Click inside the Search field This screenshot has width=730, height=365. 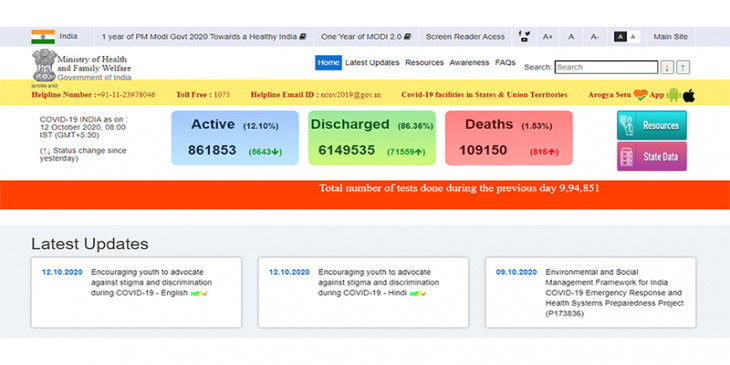coord(606,67)
